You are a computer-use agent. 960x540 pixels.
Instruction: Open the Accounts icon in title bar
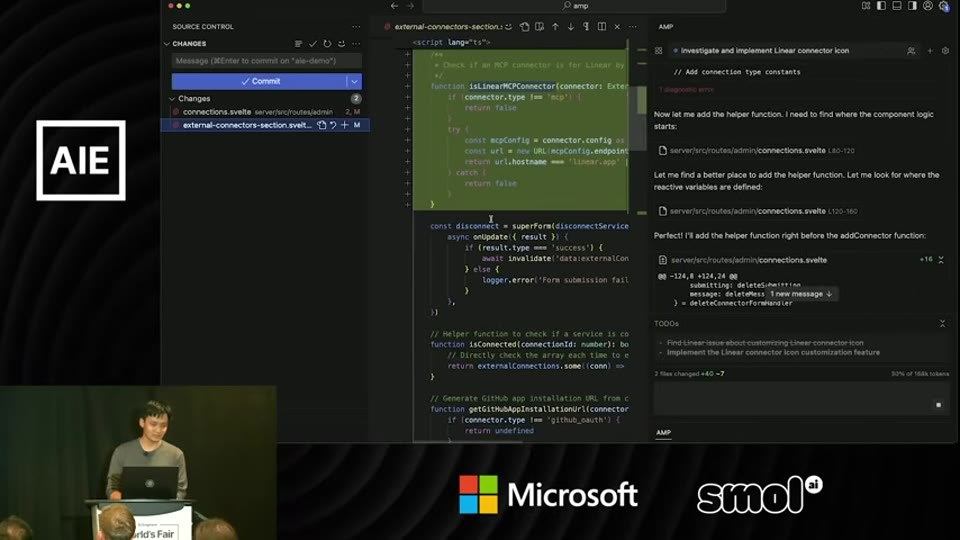click(928, 6)
